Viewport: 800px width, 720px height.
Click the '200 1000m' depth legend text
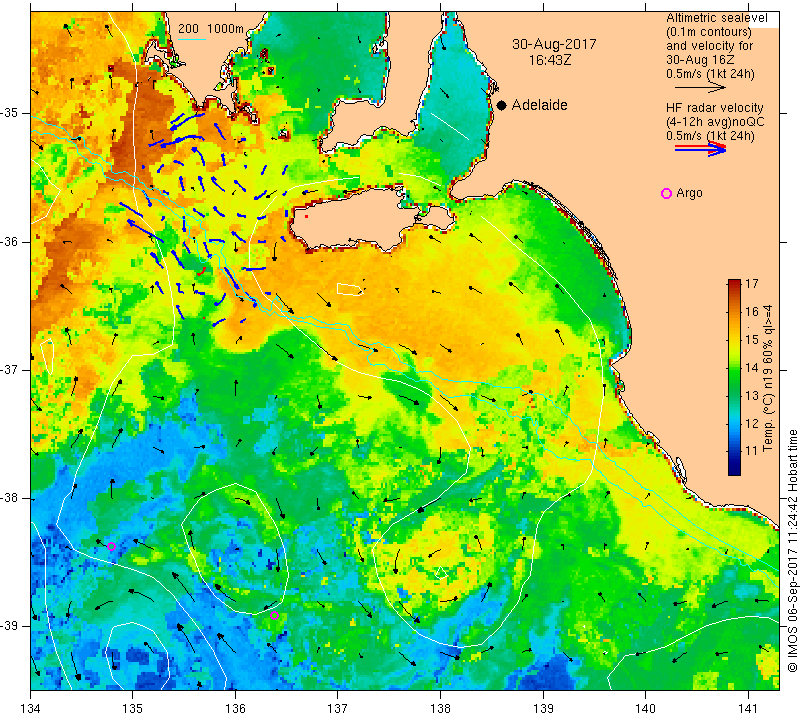211,29
